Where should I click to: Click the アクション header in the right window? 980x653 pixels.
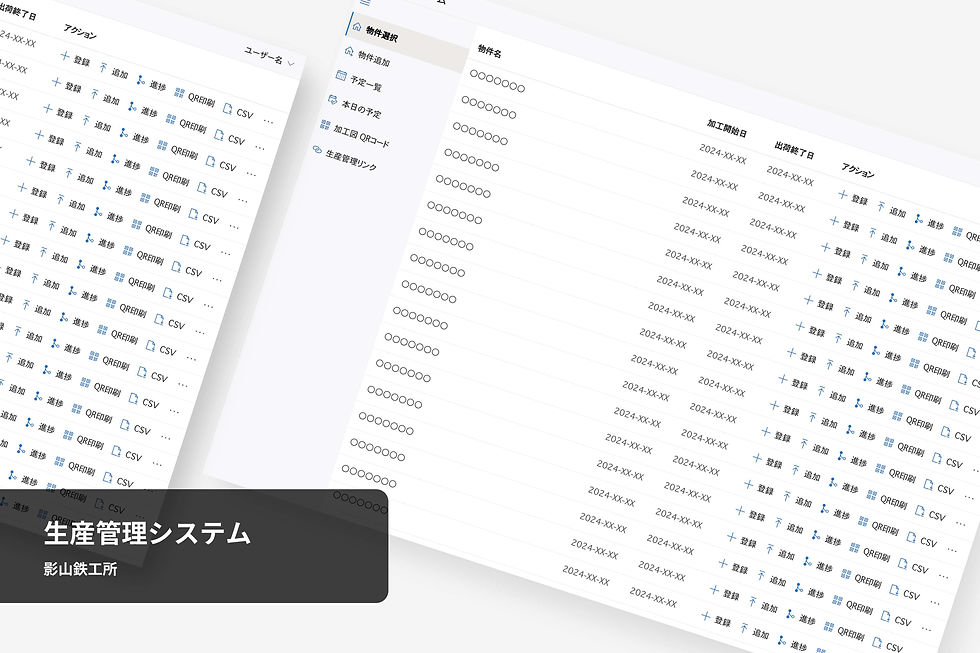point(858,169)
